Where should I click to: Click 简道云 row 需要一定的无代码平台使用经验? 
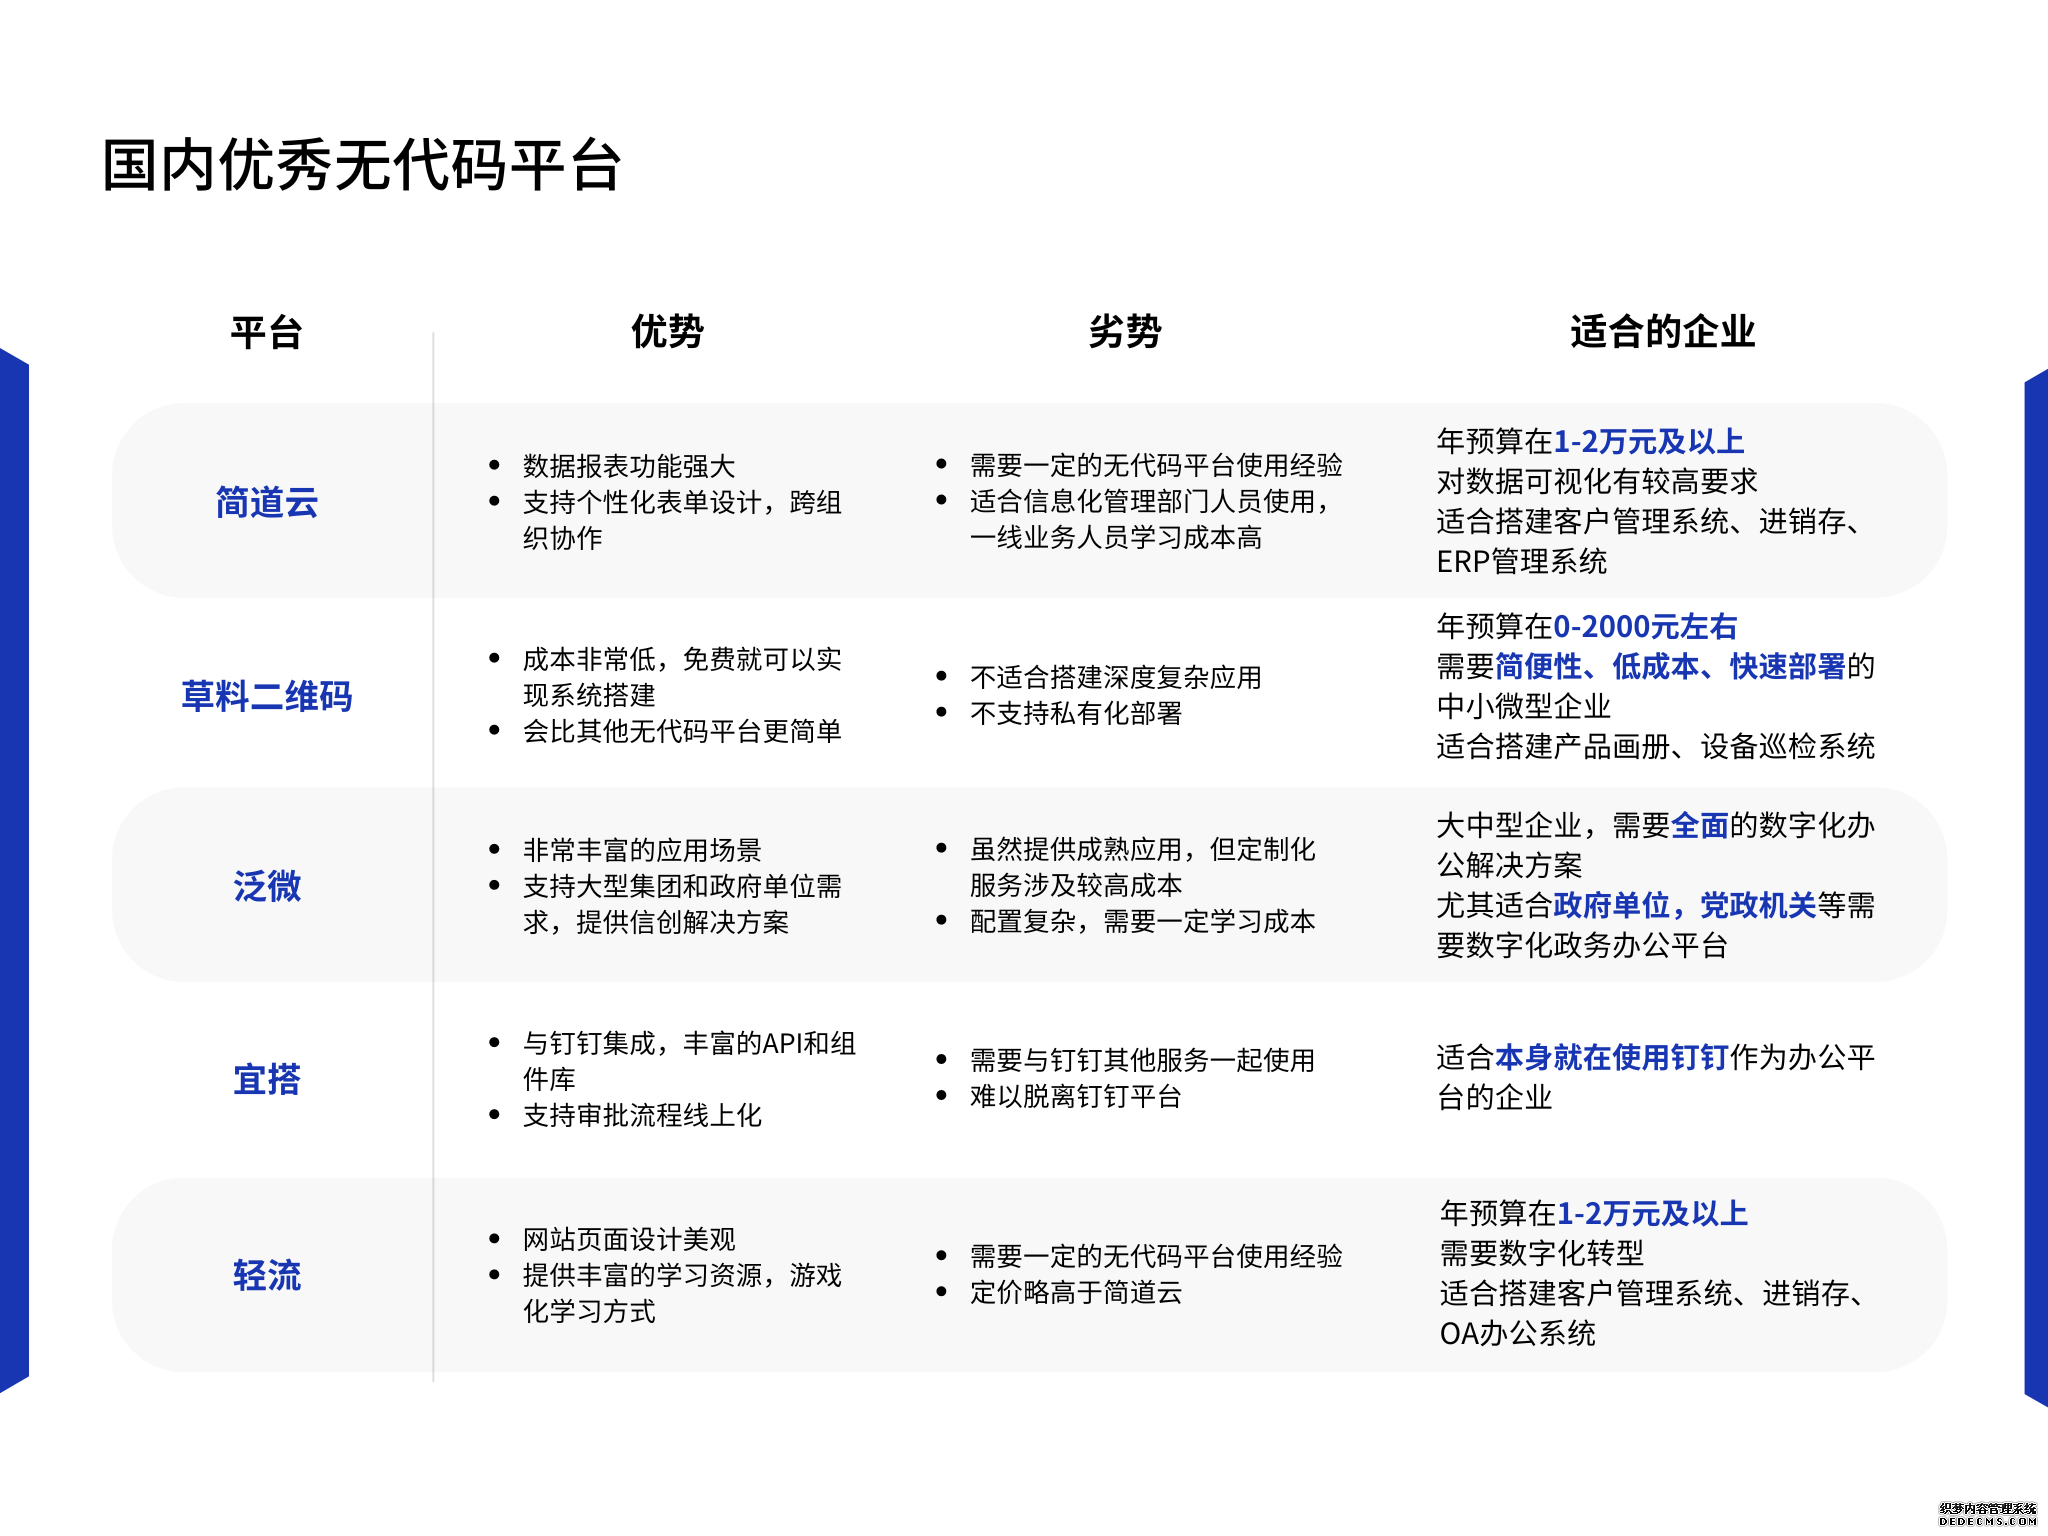click(x=1156, y=465)
